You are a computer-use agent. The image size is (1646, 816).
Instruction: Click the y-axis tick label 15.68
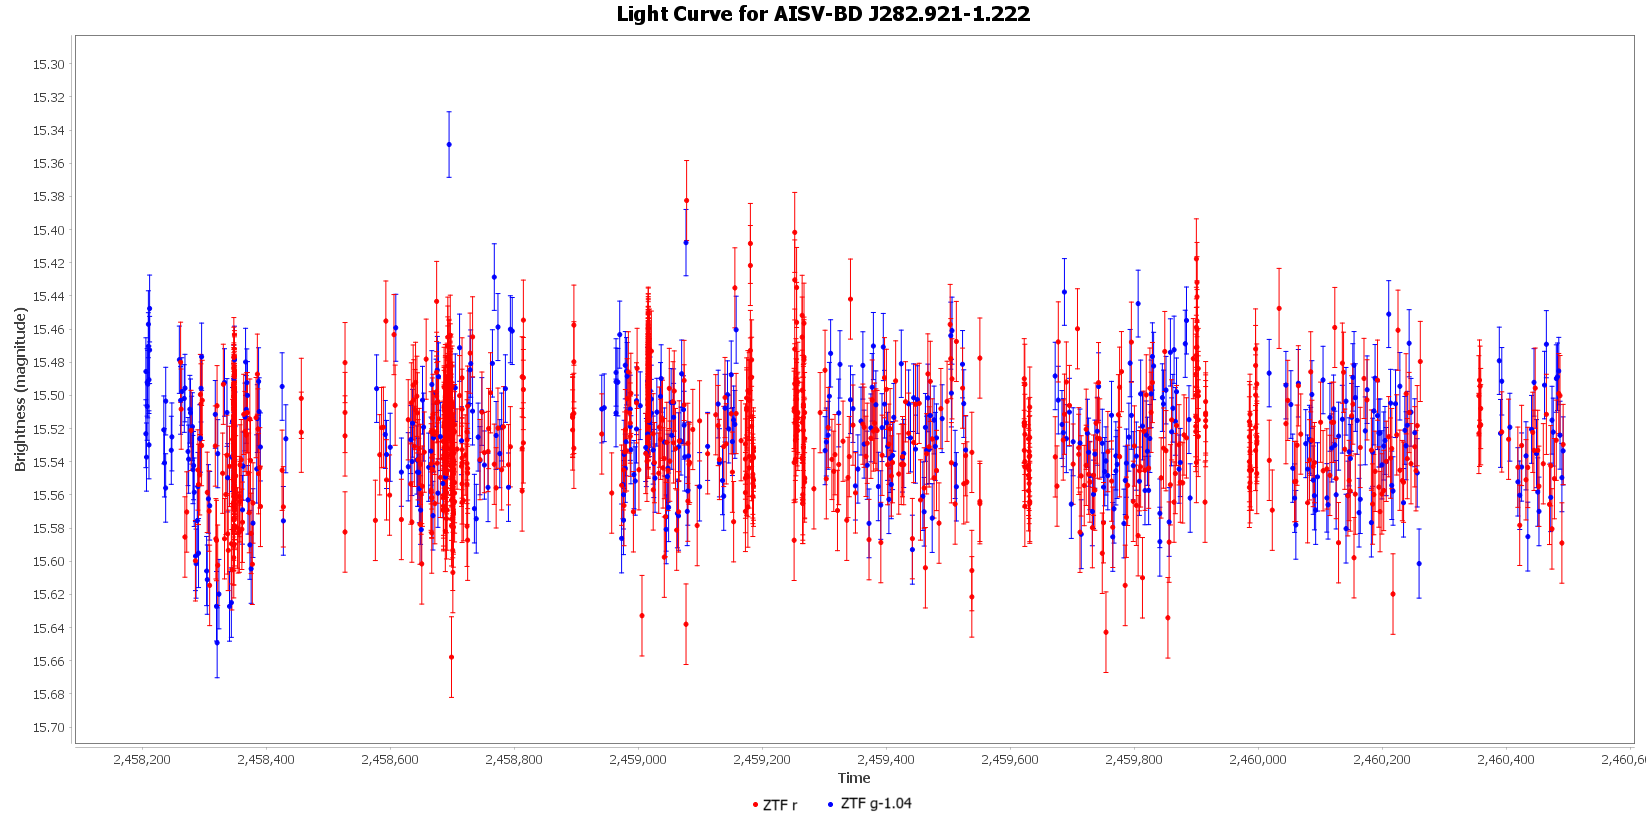(48, 695)
